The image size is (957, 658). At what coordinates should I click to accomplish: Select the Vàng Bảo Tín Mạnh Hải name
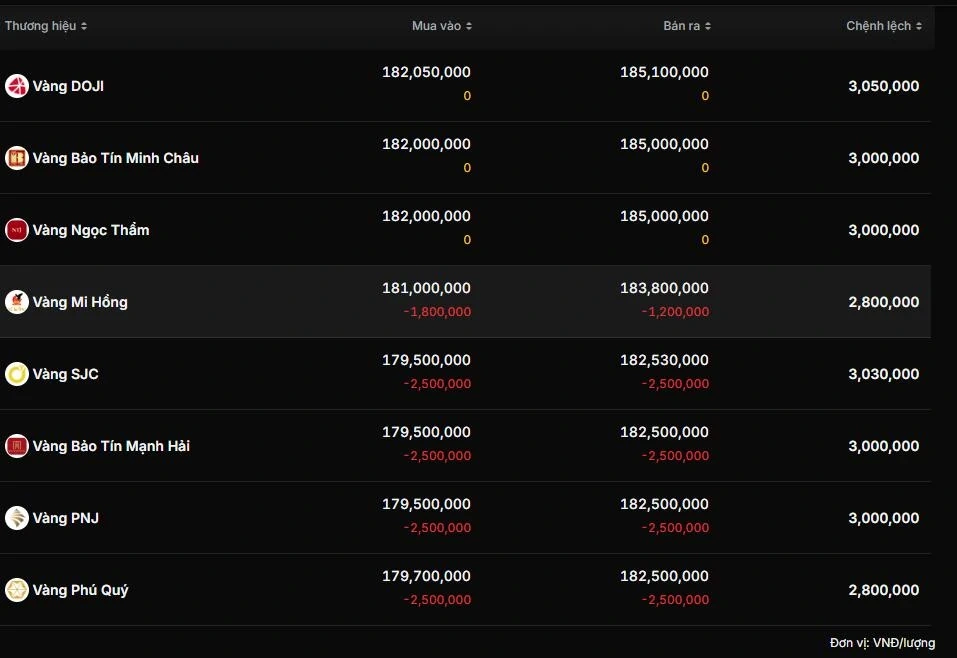pyautogui.click(x=111, y=446)
